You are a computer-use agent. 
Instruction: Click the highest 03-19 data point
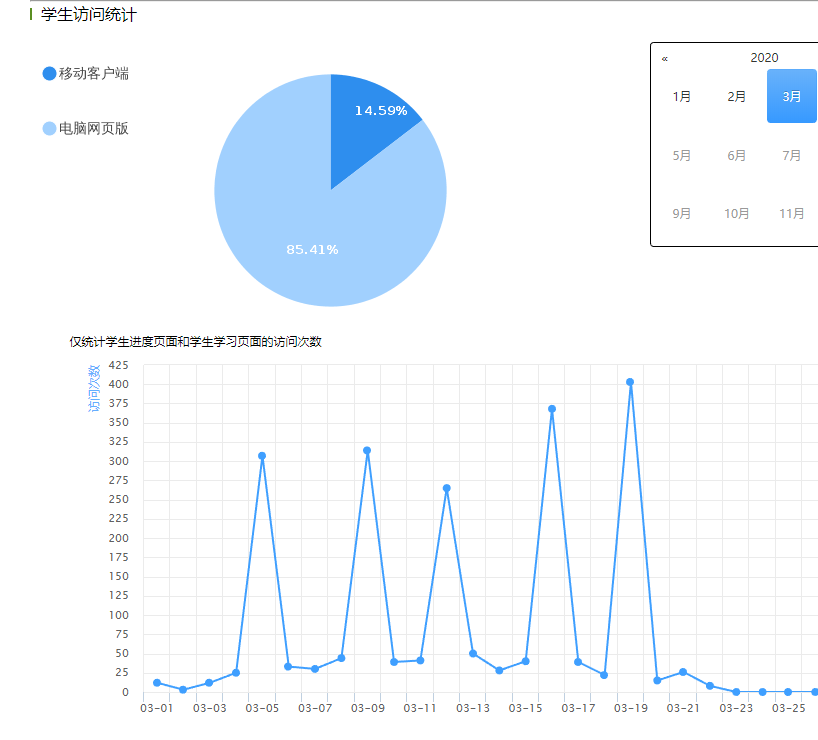(x=630, y=382)
